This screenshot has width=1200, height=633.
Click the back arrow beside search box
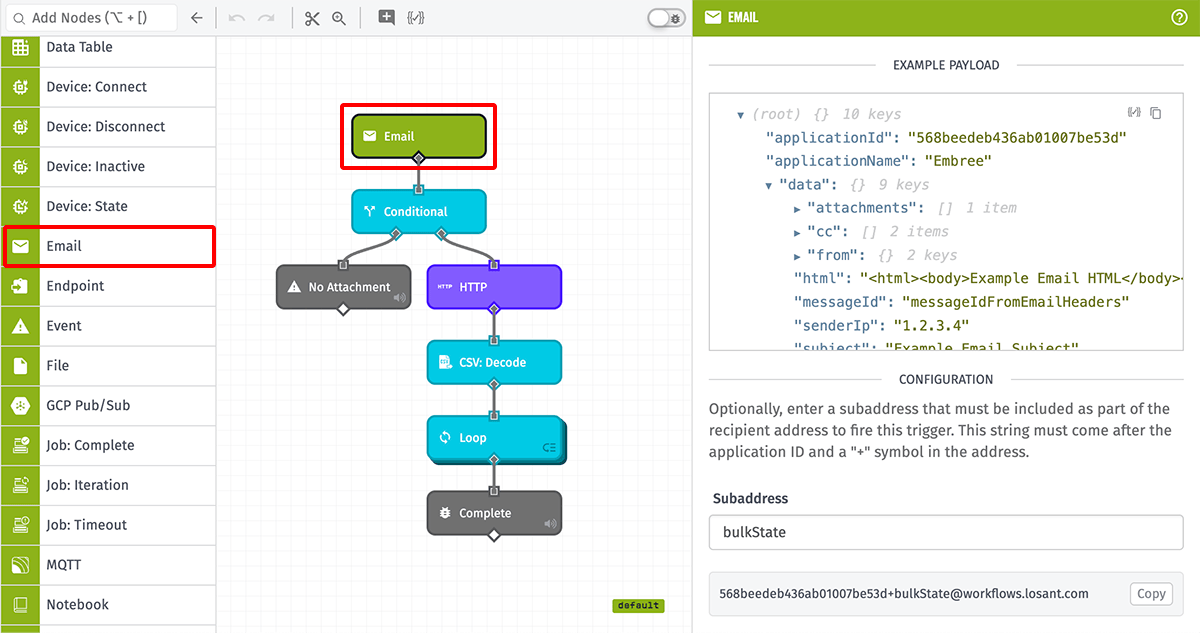(x=197, y=18)
